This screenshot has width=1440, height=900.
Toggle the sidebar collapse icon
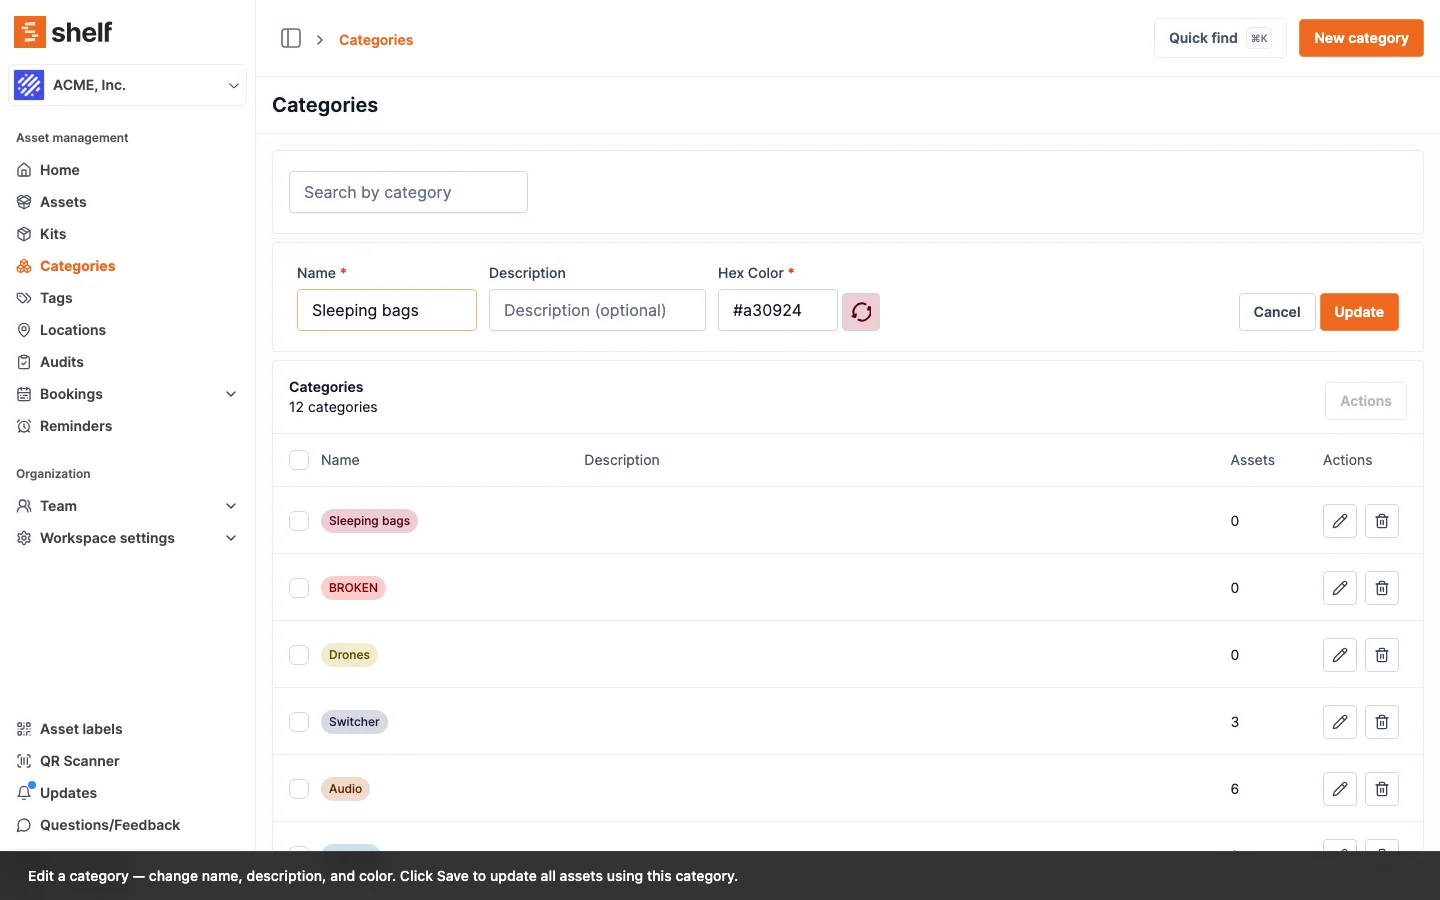click(291, 39)
